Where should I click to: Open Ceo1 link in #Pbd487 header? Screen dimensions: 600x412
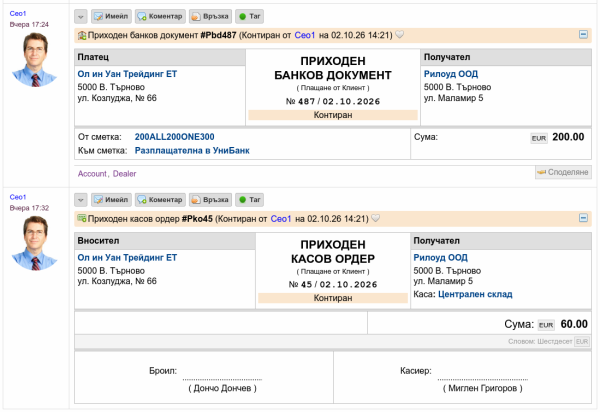pyautogui.click(x=305, y=35)
